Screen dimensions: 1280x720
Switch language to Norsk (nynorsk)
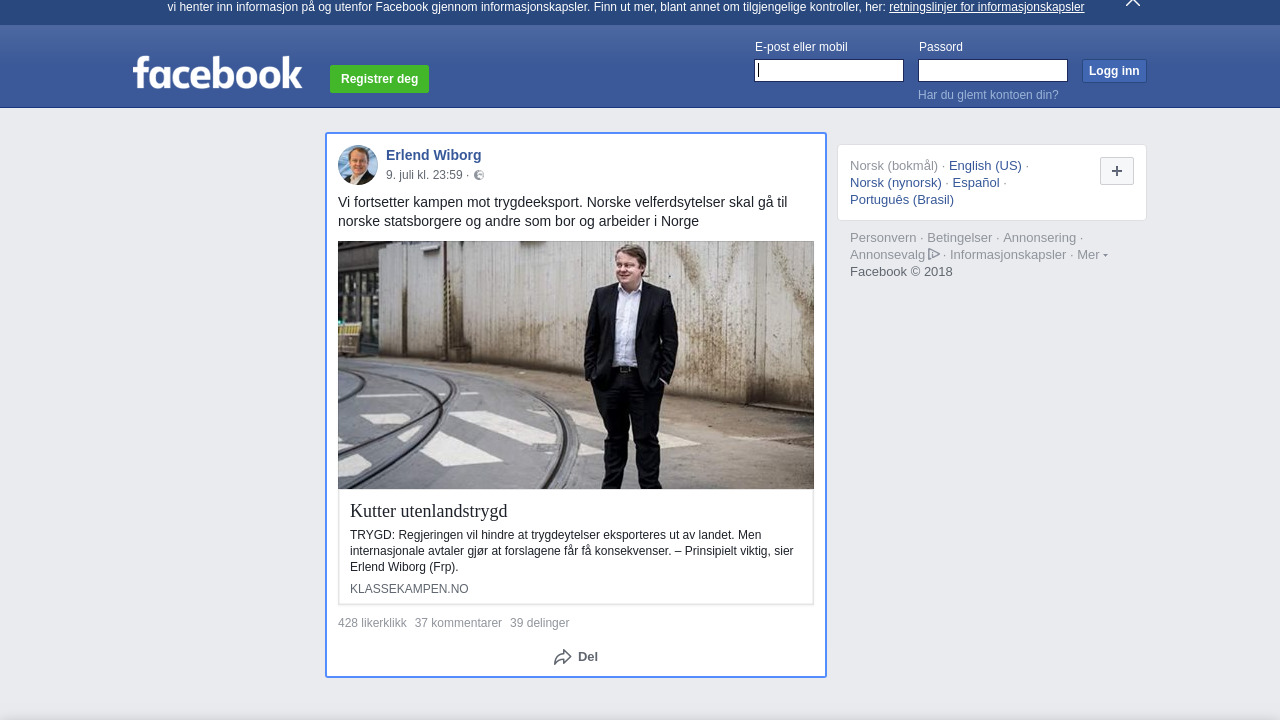click(896, 183)
